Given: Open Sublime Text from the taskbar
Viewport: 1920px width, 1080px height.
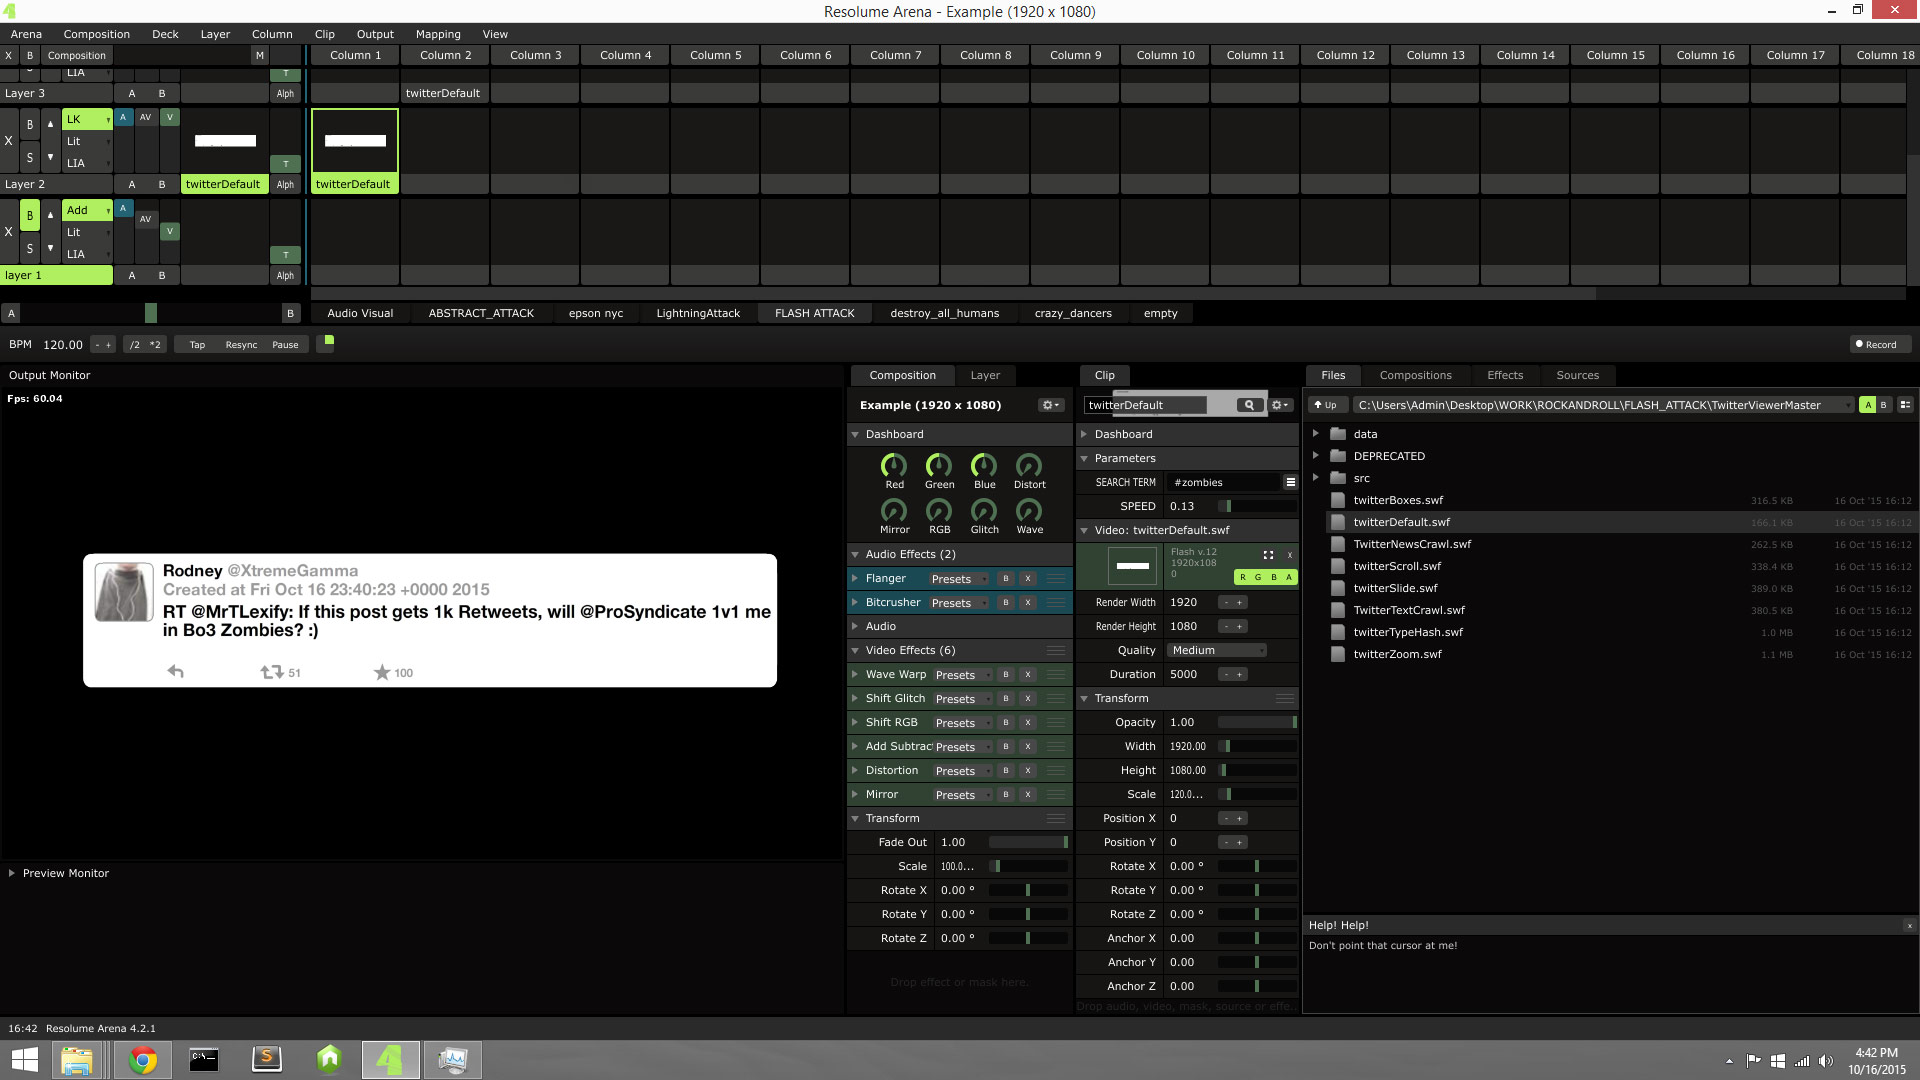Looking at the screenshot, I should pyautogui.click(x=266, y=1060).
